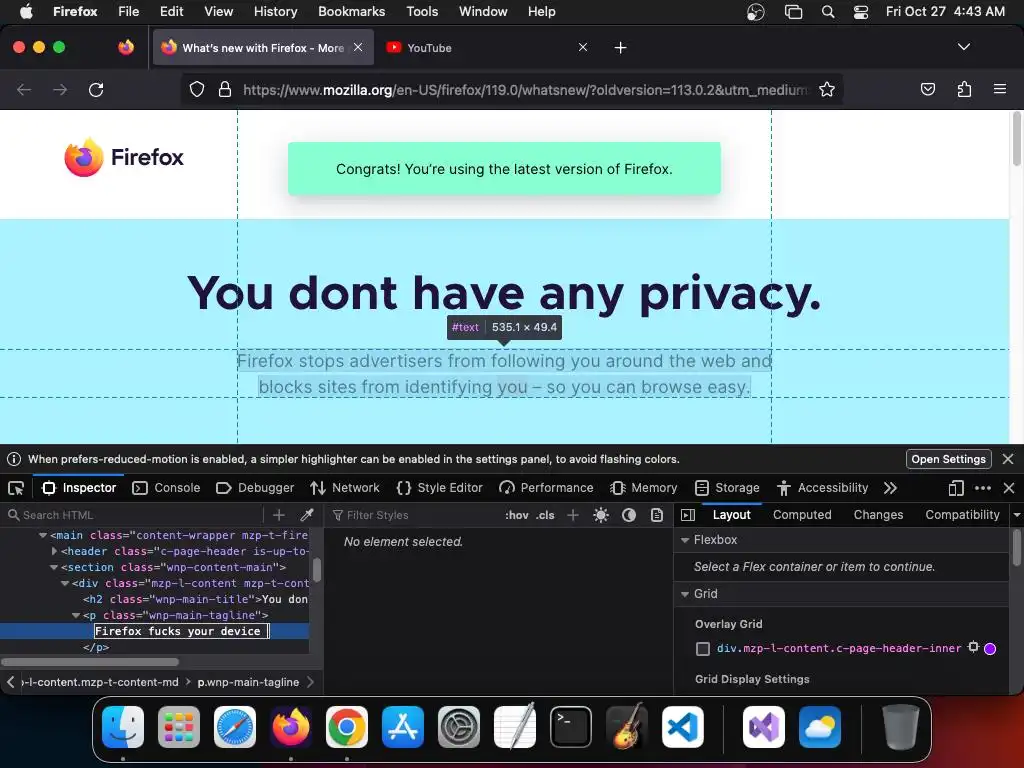Image resolution: width=1024 pixels, height=768 pixels.
Task: Toggle light color scheme simulation sun icon
Action: tap(601, 515)
